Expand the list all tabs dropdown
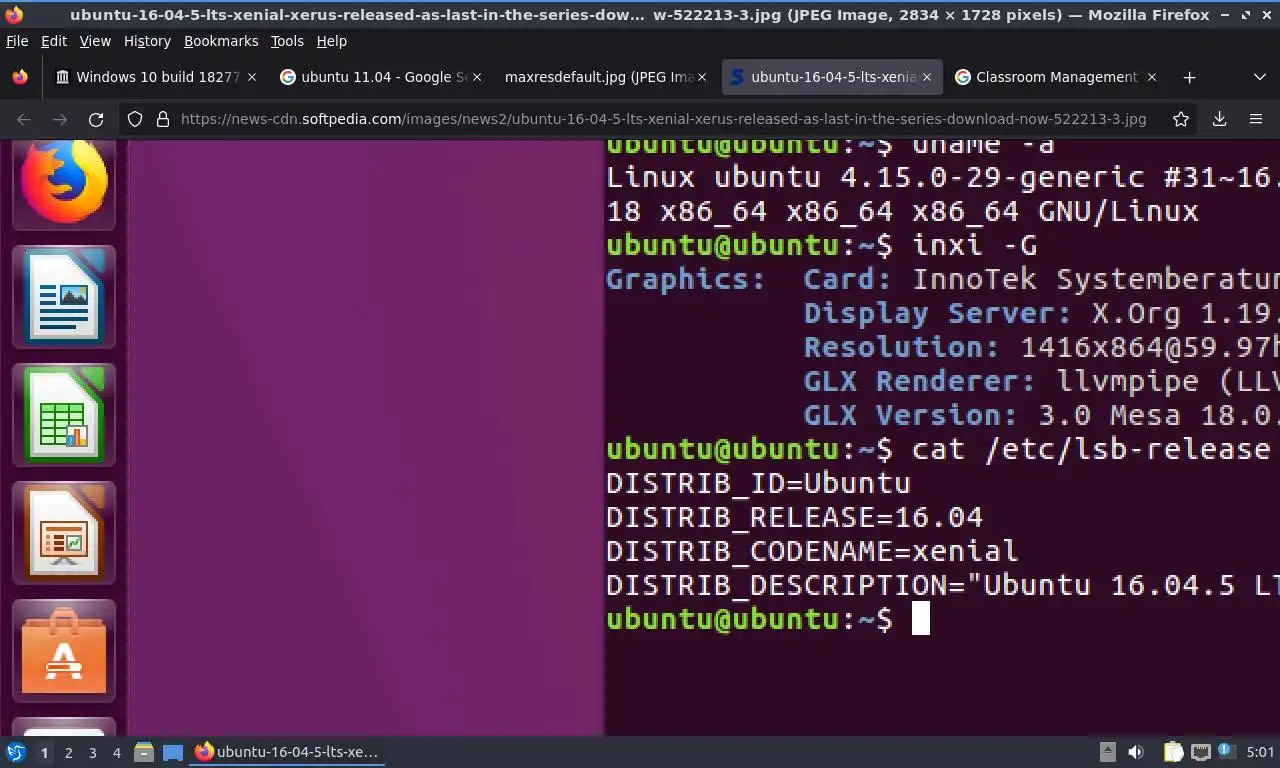Image resolution: width=1280 pixels, height=768 pixels. (x=1259, y=77)
